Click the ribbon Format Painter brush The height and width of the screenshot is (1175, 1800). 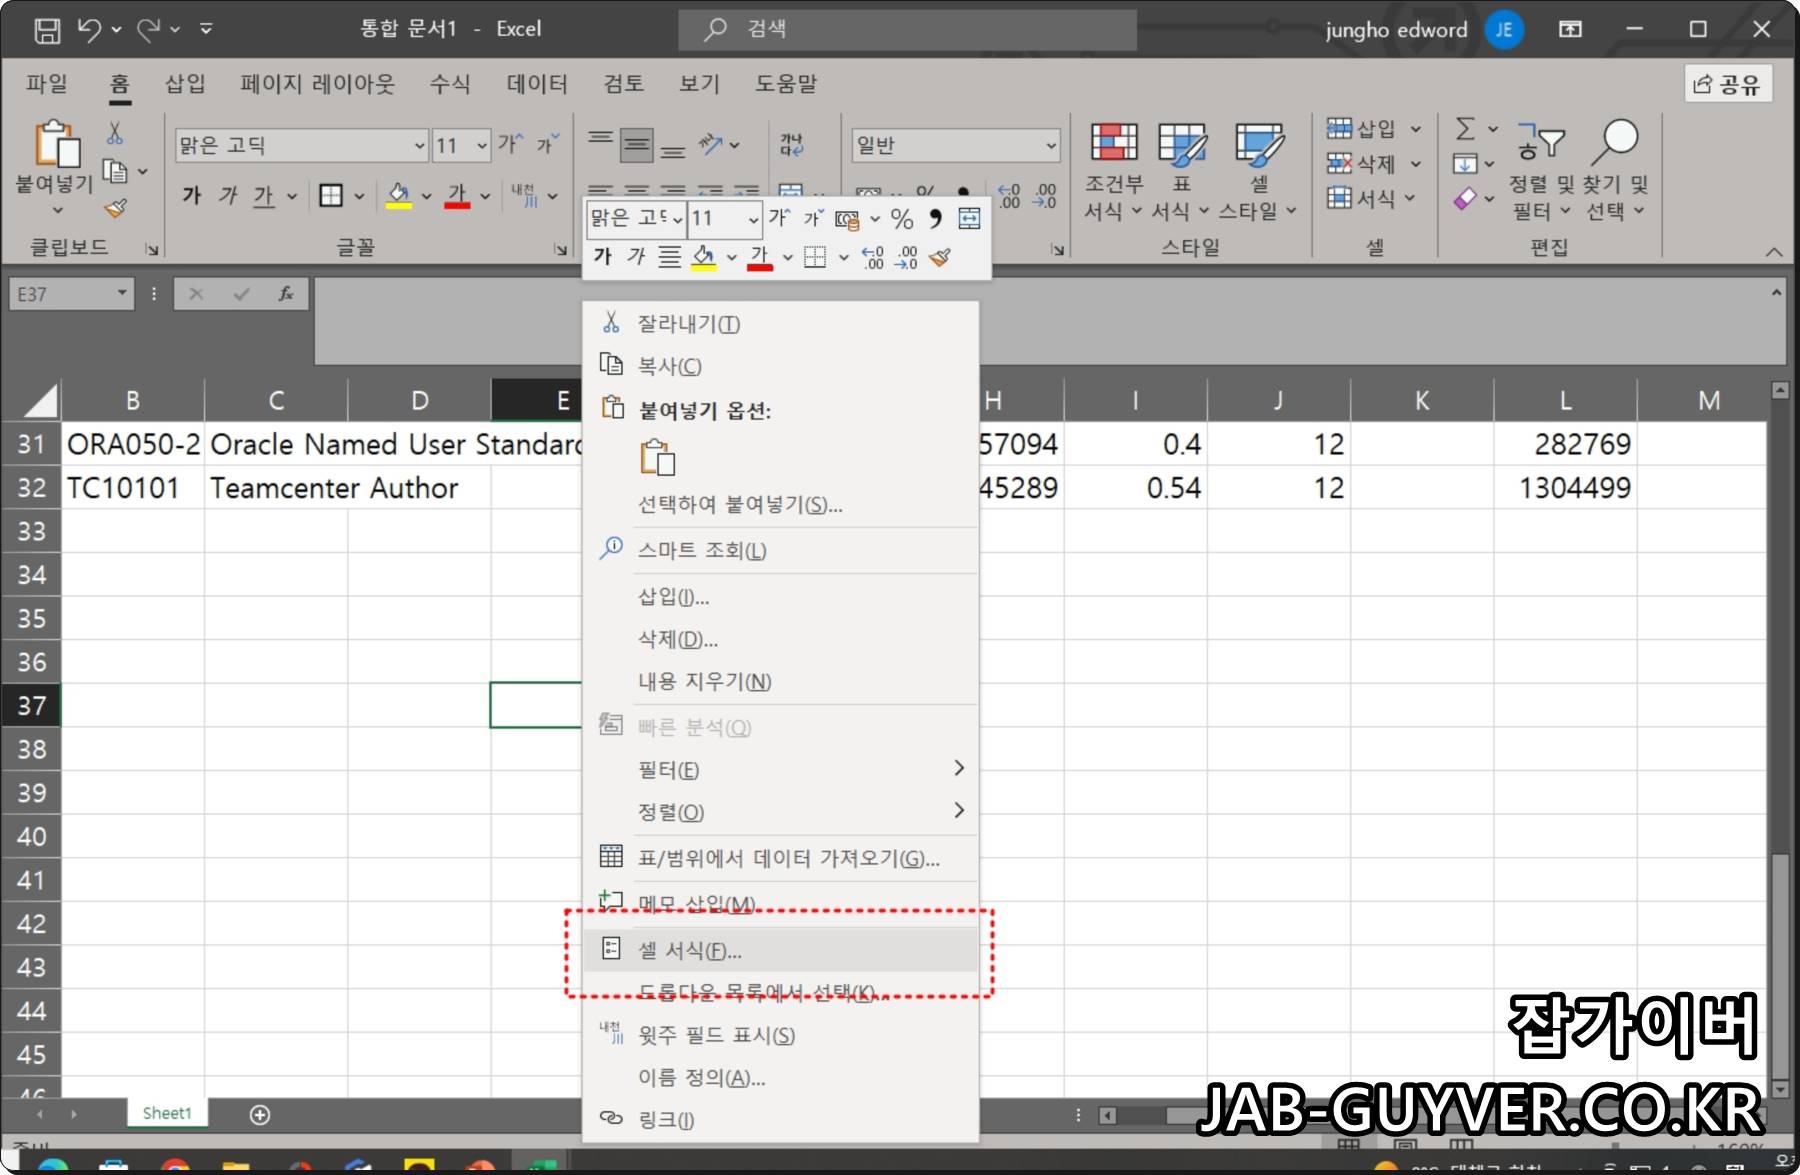click(116, 208)
